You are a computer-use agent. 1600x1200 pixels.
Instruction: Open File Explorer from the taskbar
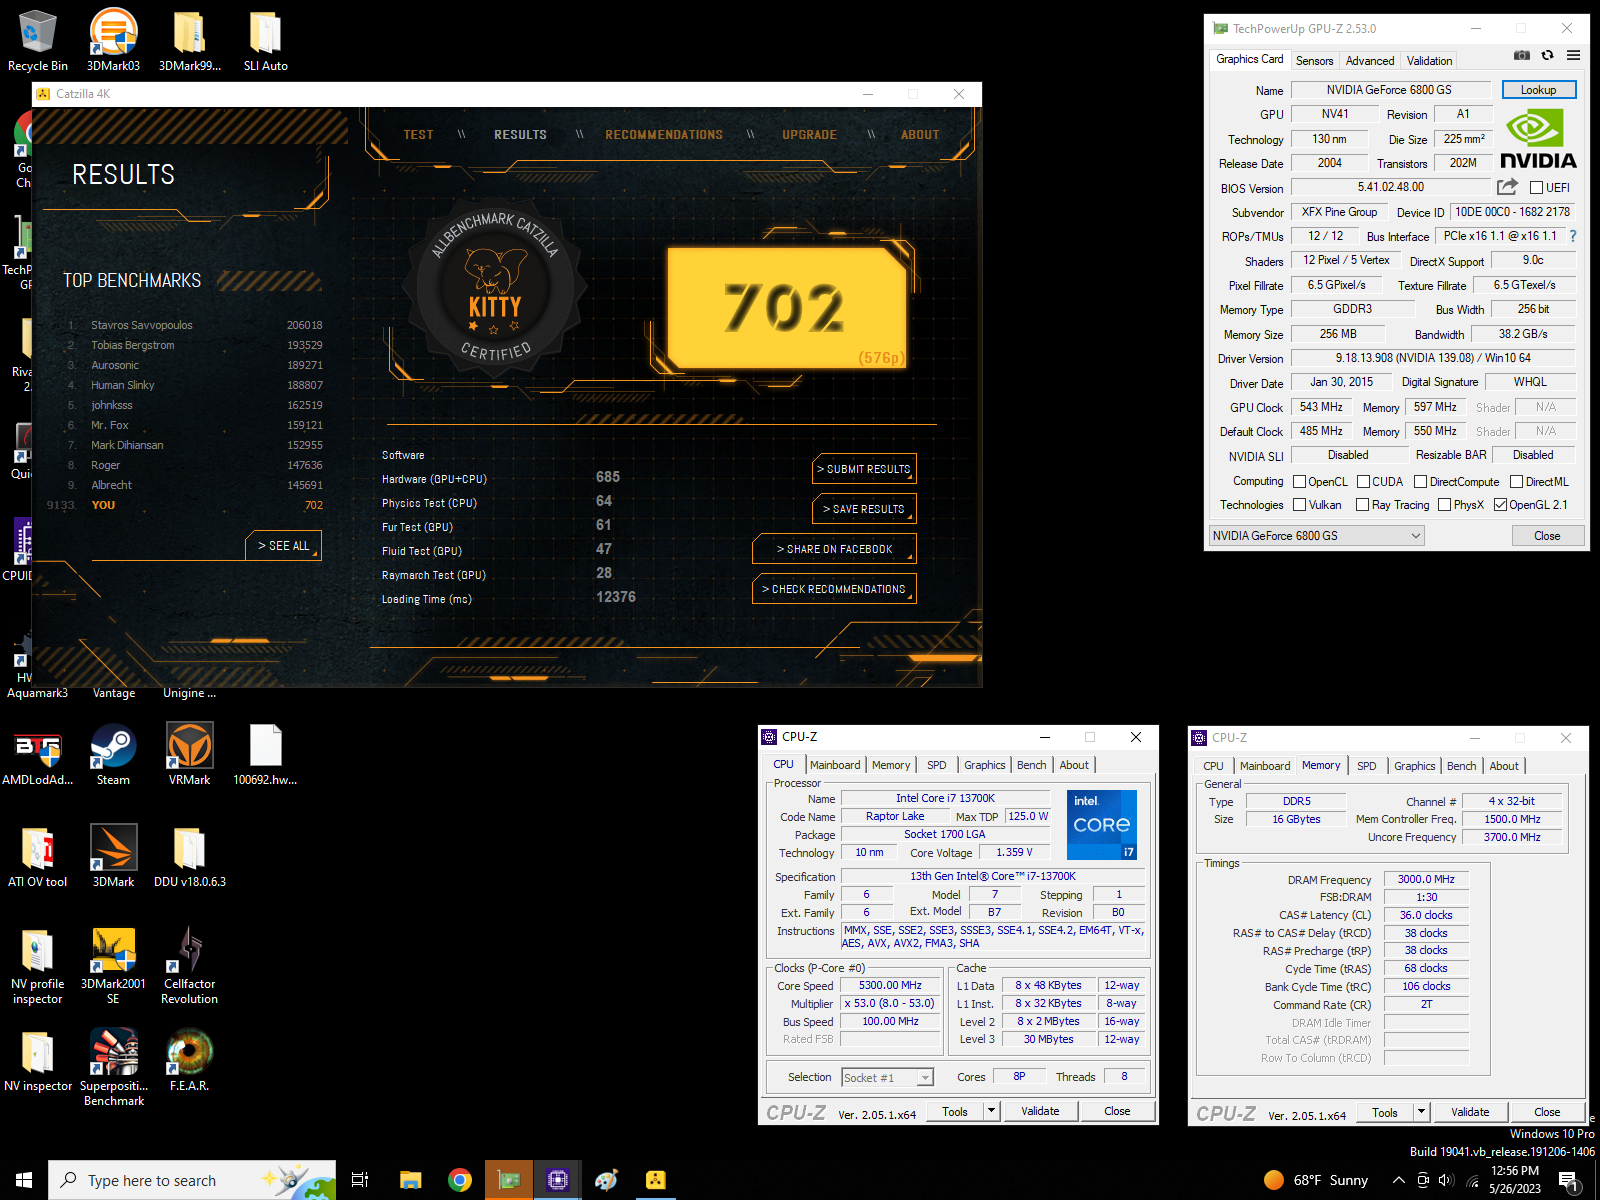(410, 1180)
